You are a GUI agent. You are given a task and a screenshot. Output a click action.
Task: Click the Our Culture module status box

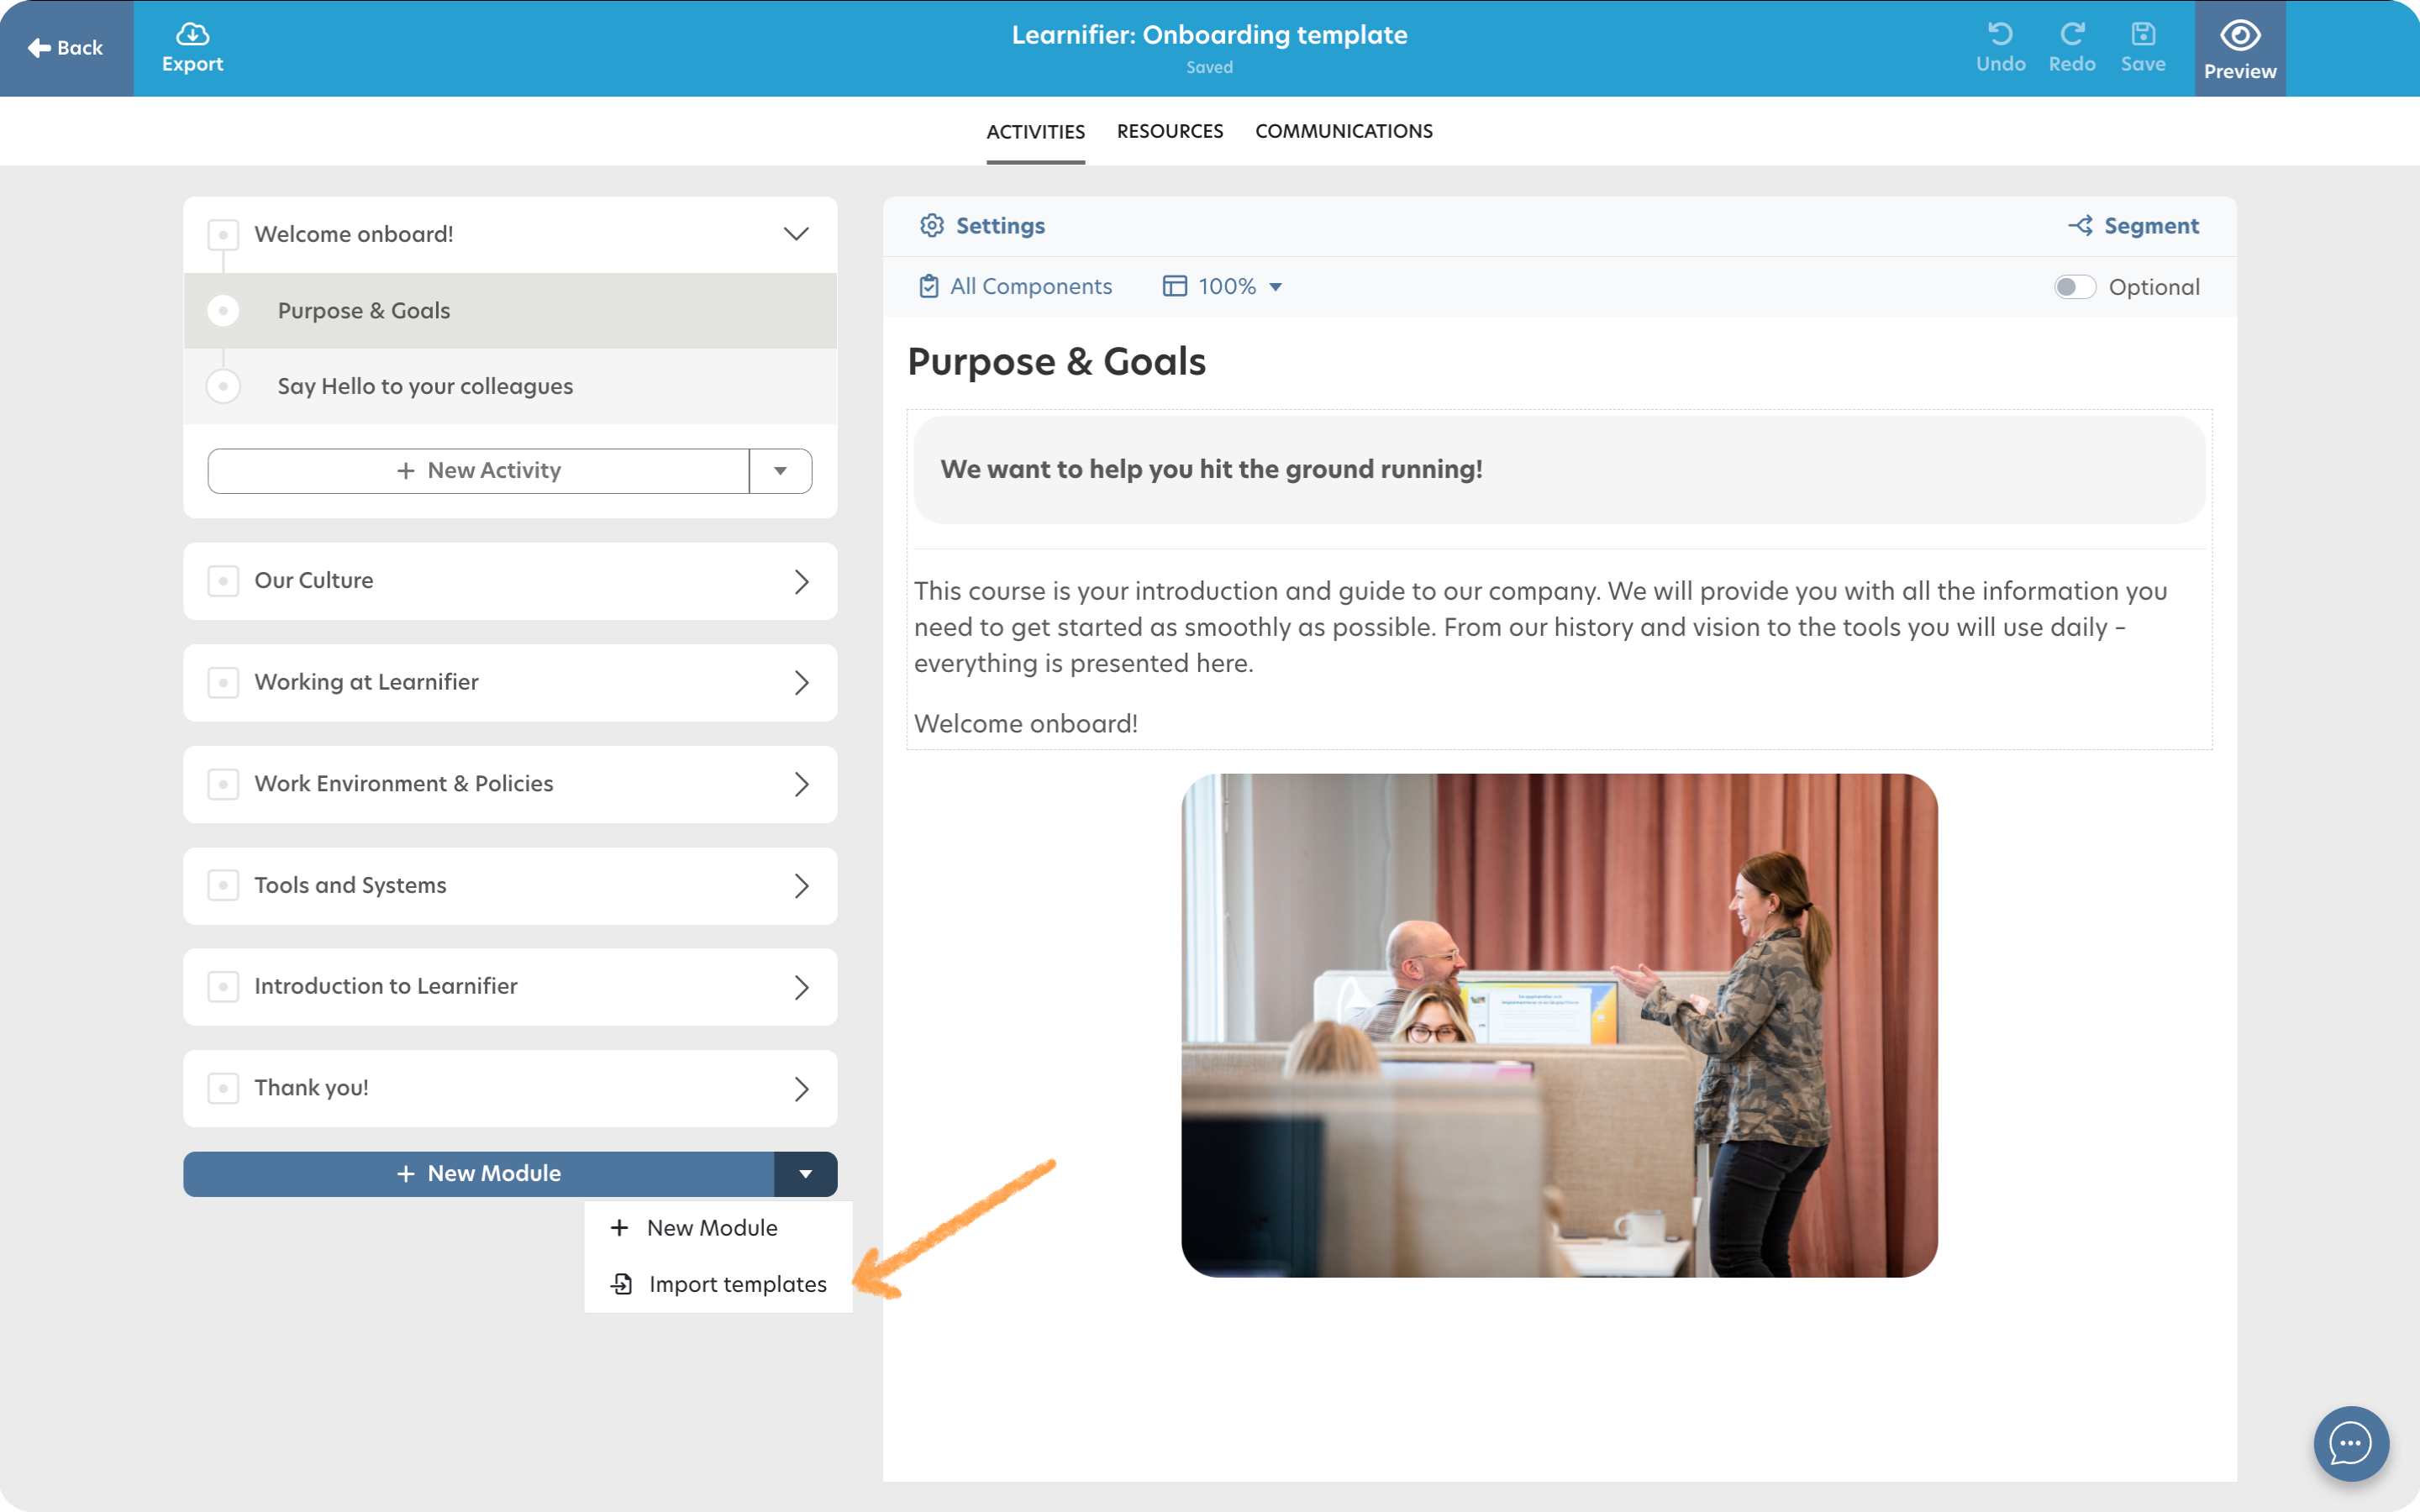click(x=223, y=581)
